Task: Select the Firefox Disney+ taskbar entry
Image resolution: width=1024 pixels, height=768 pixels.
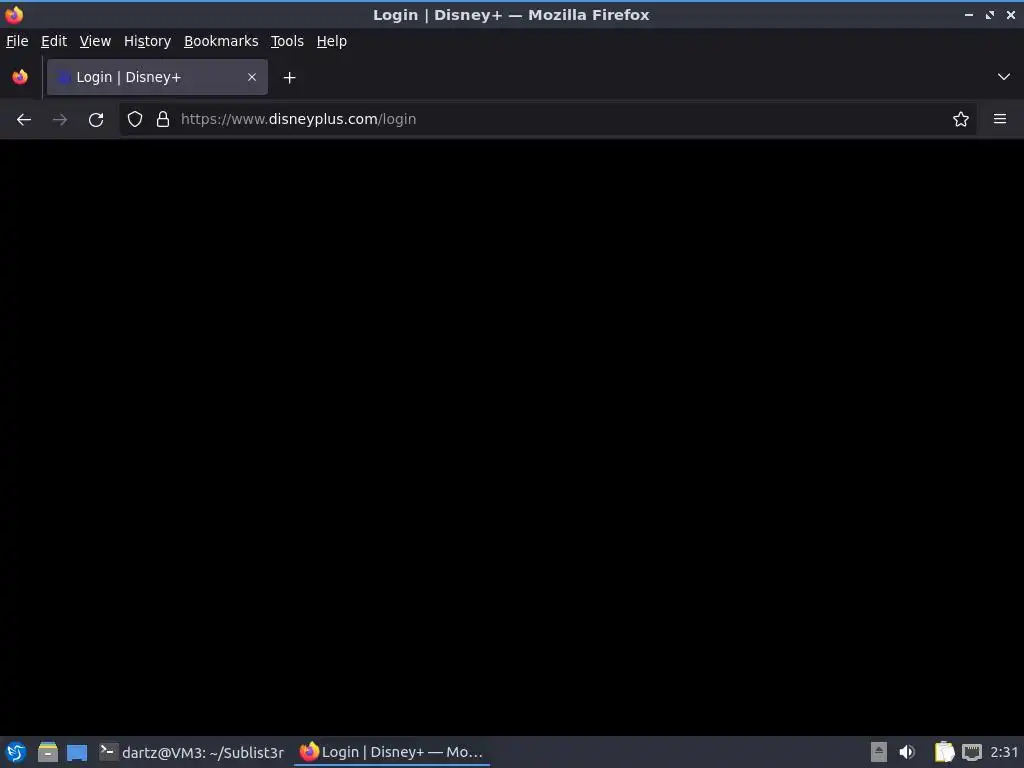Action: pos(392,752)
